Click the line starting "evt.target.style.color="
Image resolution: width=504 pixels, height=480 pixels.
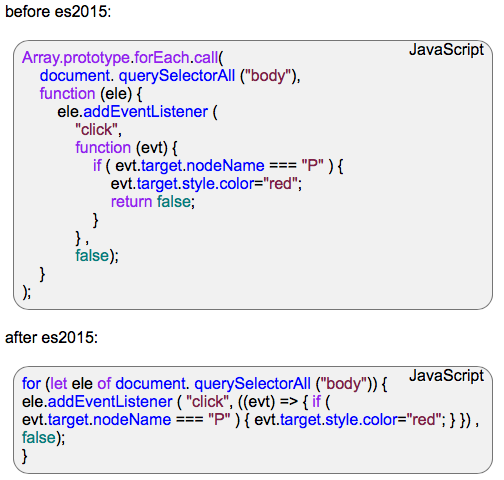pyautogui.click(x=206, y=184)
